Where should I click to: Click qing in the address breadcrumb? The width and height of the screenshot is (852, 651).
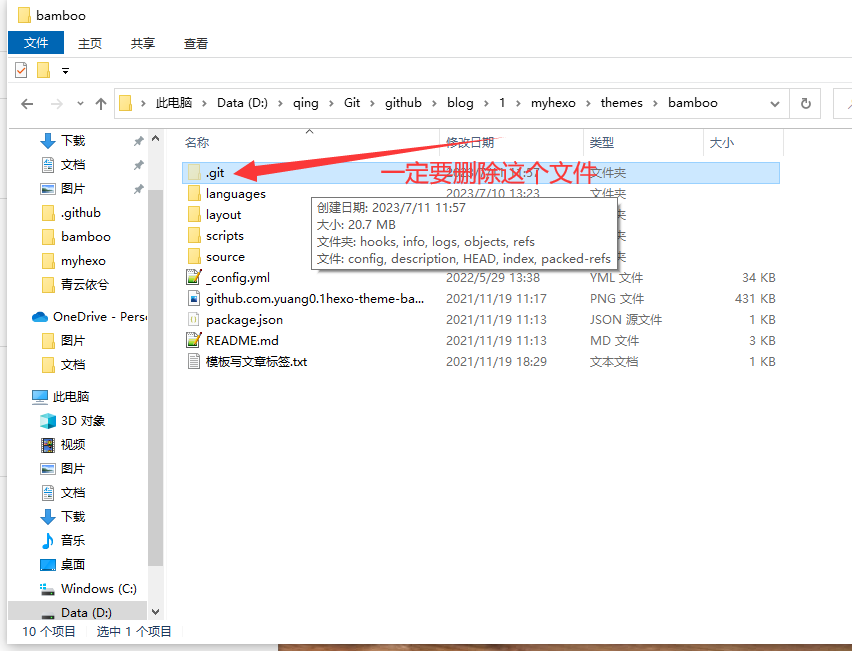(x=306, y=103)
